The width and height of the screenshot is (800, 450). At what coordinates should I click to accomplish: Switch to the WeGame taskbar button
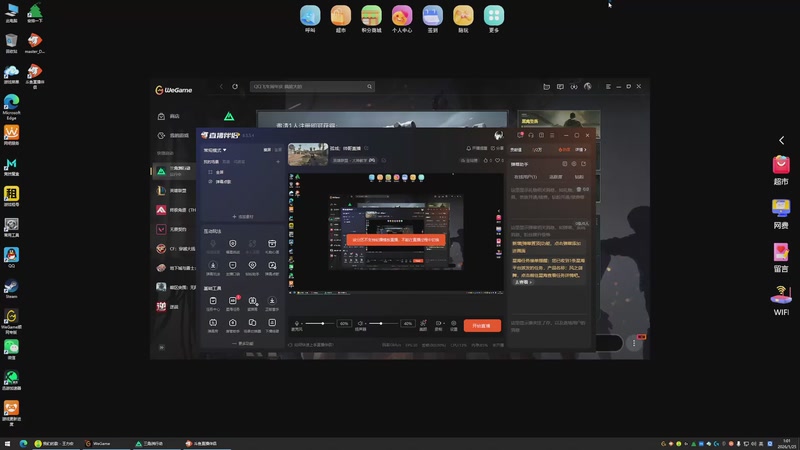tap(105, 443)
